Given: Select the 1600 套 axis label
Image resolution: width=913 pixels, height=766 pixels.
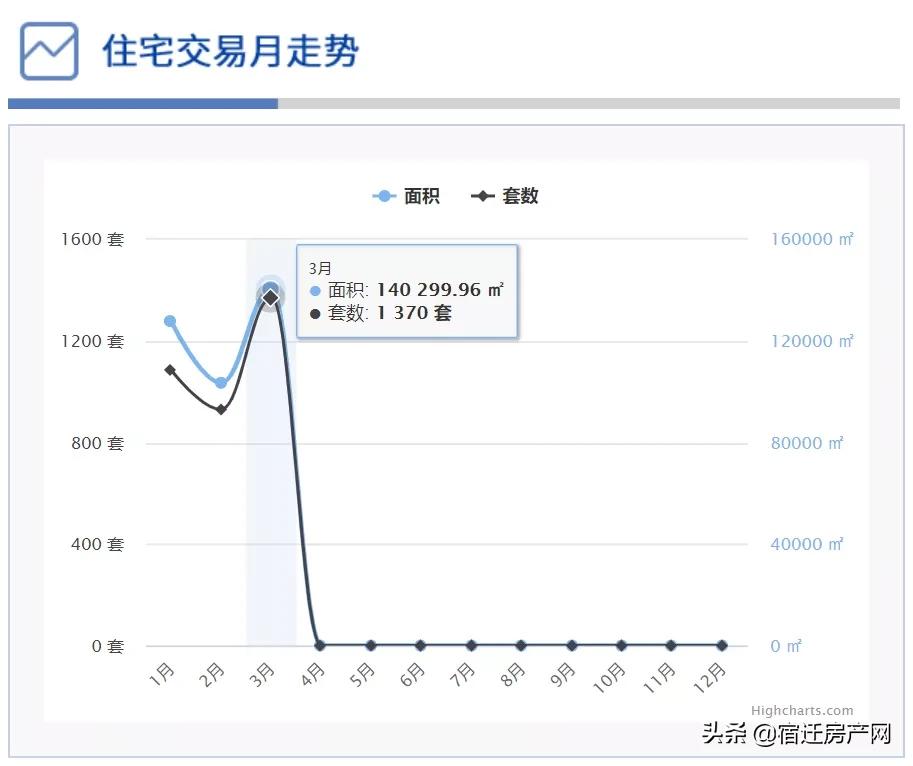Looking at the screenshot, I should (x=94, y=239).
